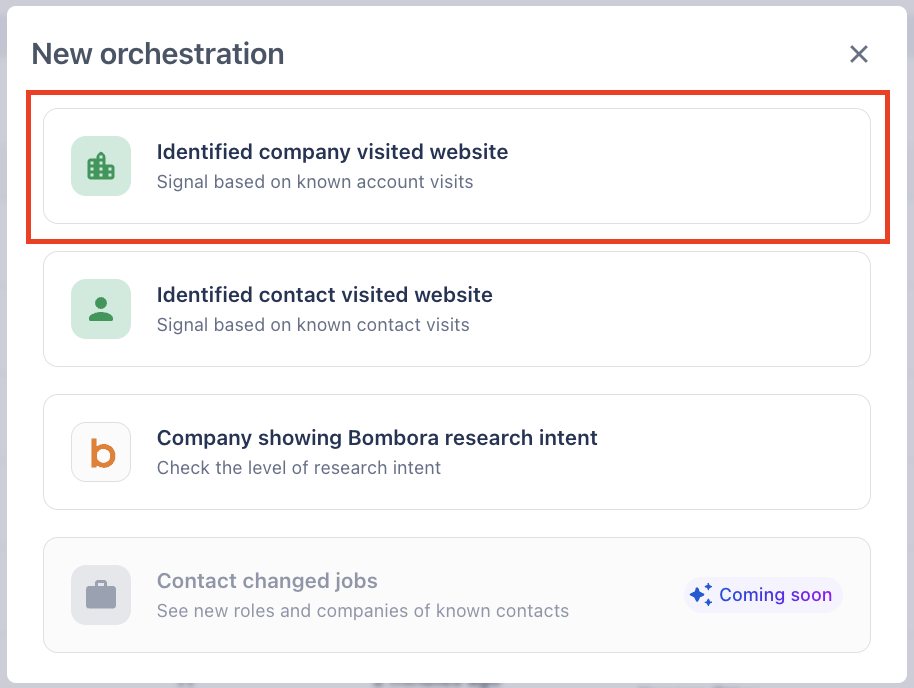The width and height of the screenshot is (914, 688).
Task: Click 'Check the level of research intent' text
Action: point(298,467)
